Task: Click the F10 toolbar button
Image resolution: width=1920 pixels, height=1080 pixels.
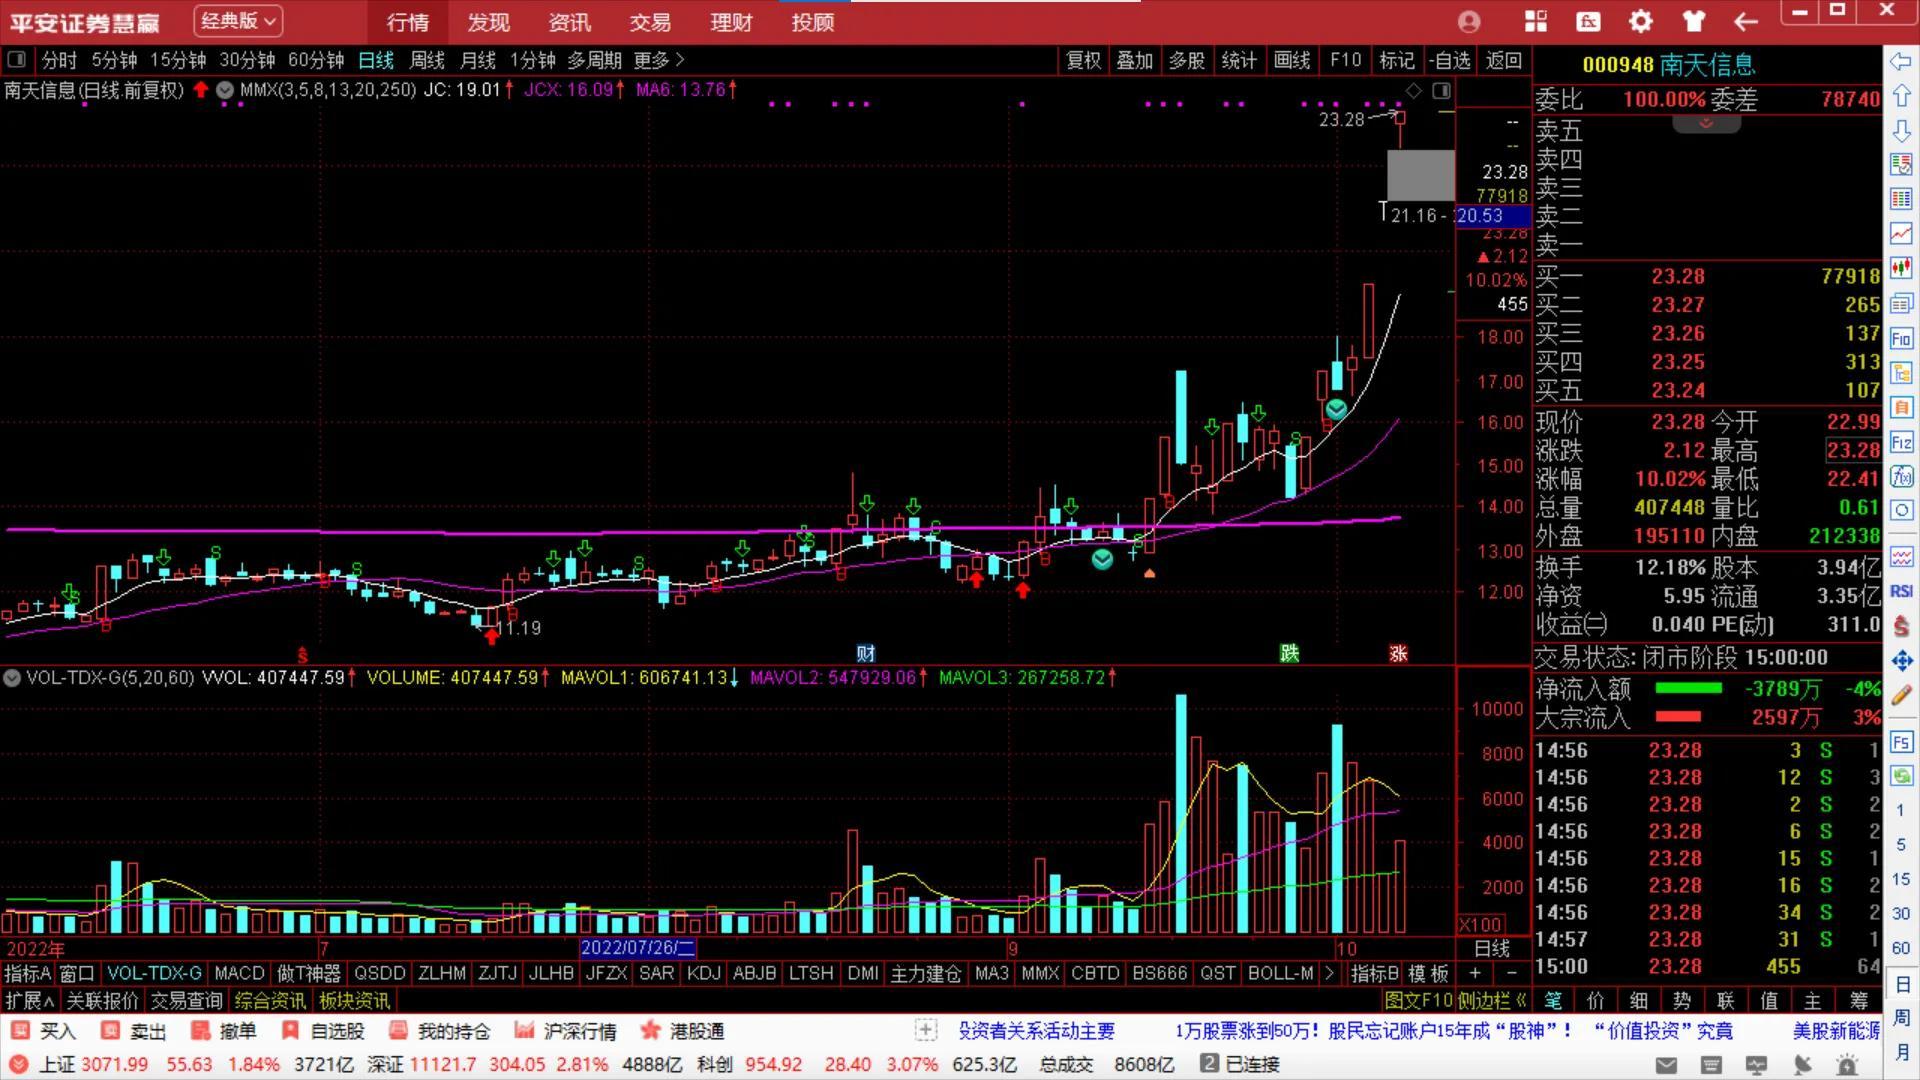Action: pyautogui.click(x=1346, y=61)
